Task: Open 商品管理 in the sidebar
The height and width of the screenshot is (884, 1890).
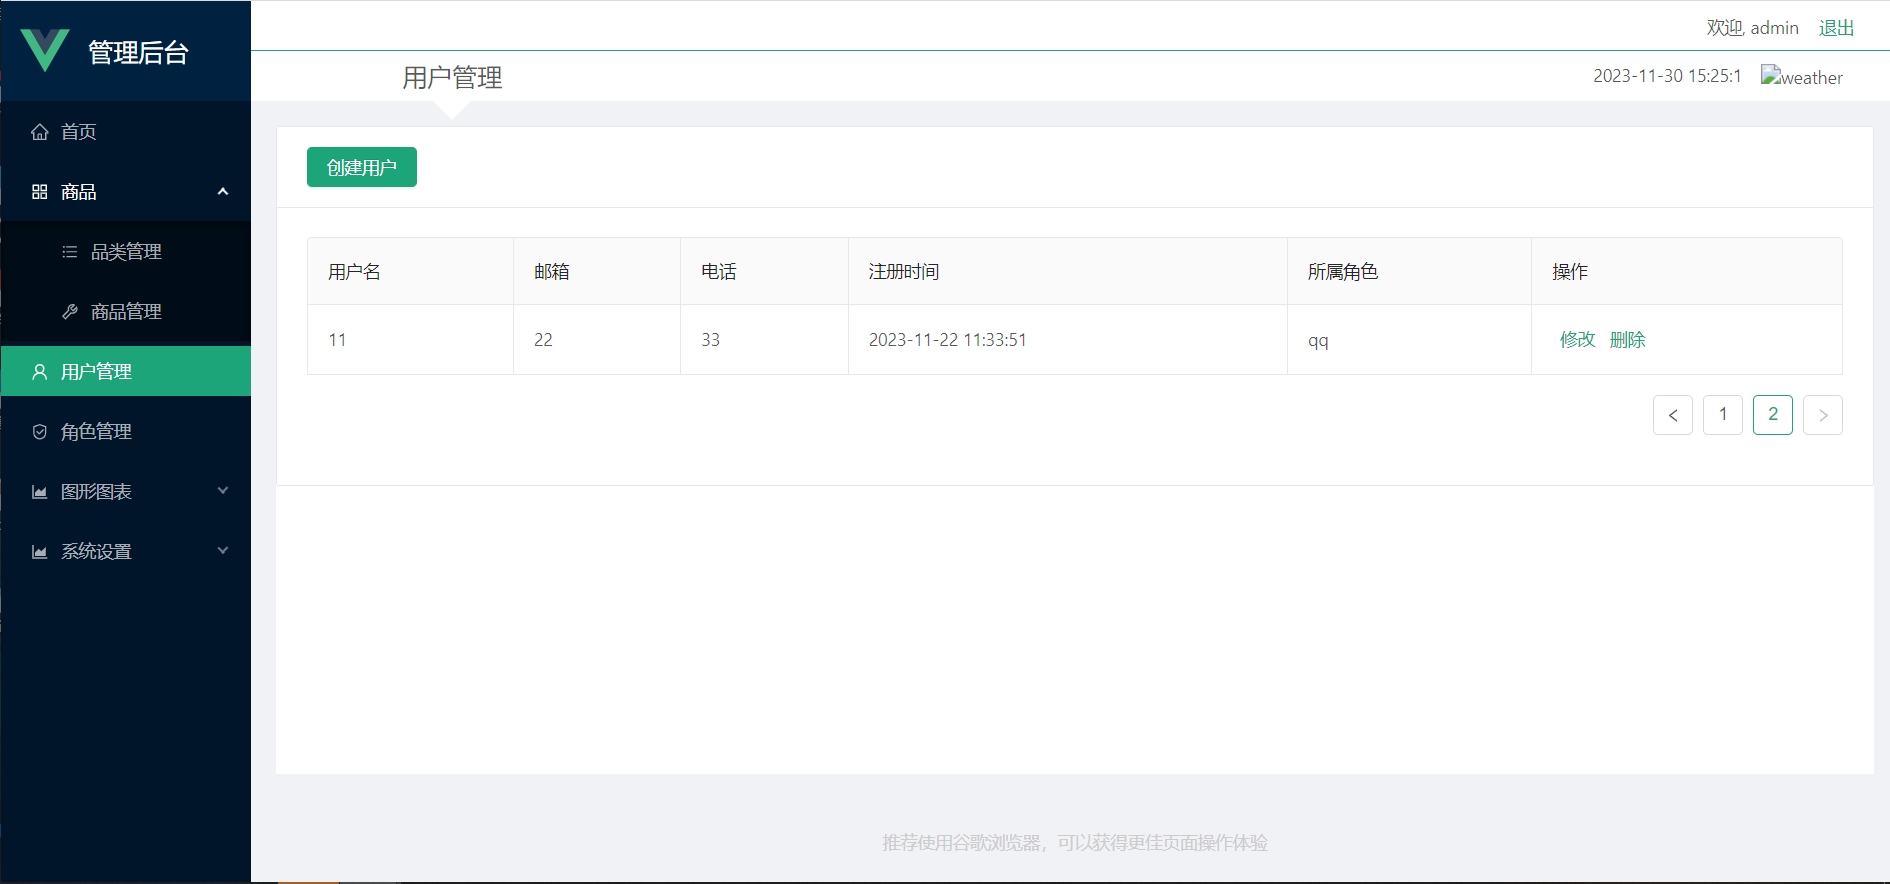Action: pyautogui.click(x=126, y=311)
